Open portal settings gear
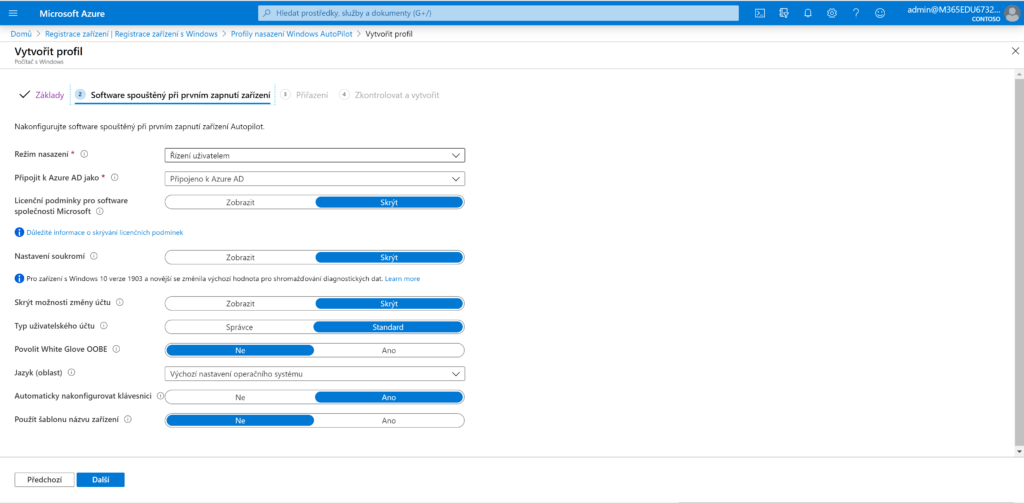This screenshot has width=1024, height=503. pos(832,14)
